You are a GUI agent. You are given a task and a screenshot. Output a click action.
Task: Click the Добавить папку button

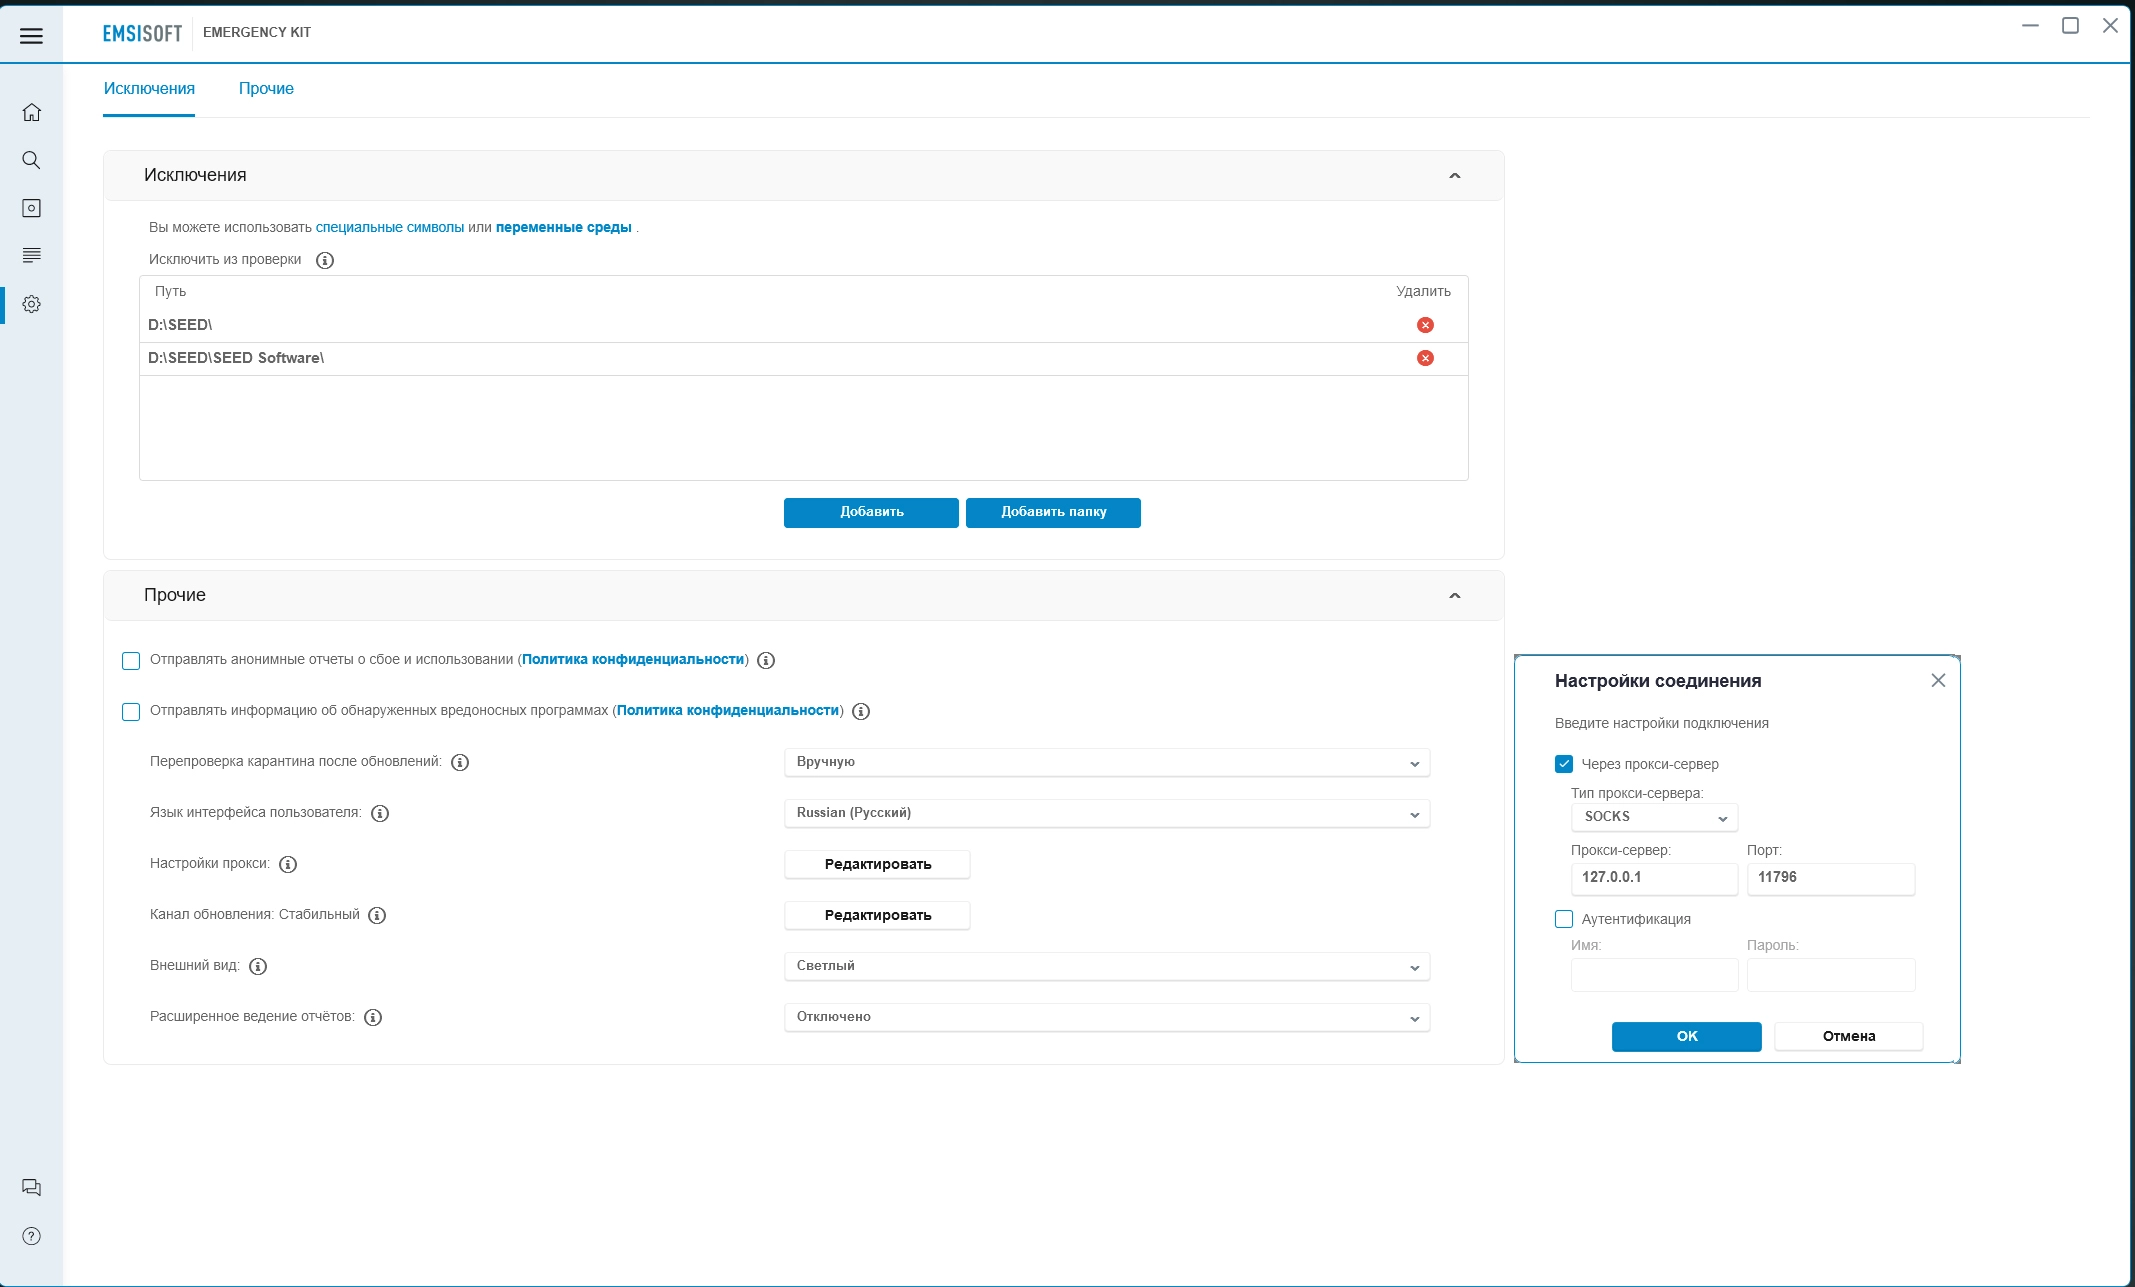1053,512
